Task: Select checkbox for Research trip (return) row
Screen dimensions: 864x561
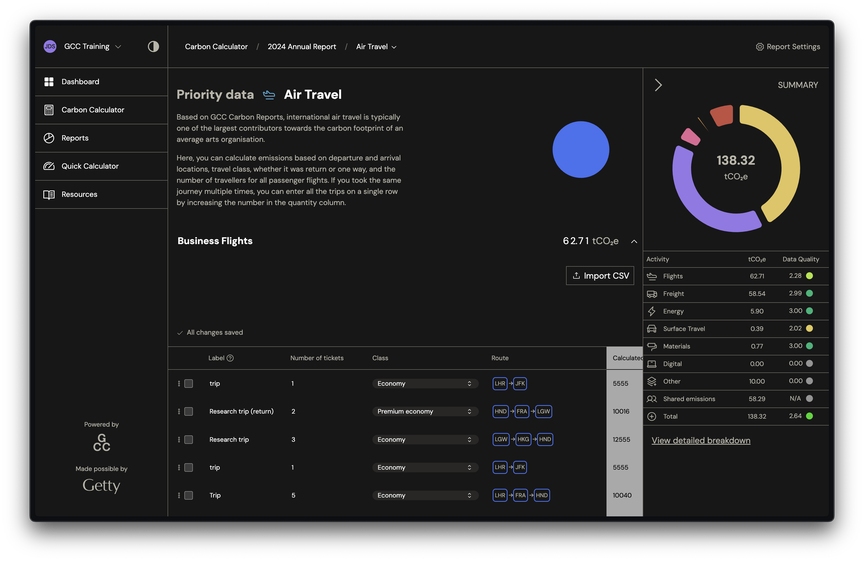Action: point(188,412)
